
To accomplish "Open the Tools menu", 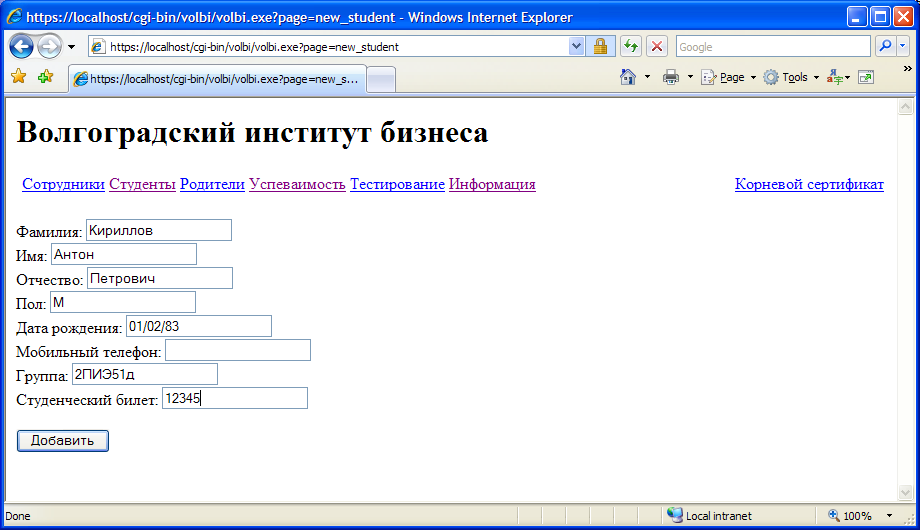I will 791,77.
